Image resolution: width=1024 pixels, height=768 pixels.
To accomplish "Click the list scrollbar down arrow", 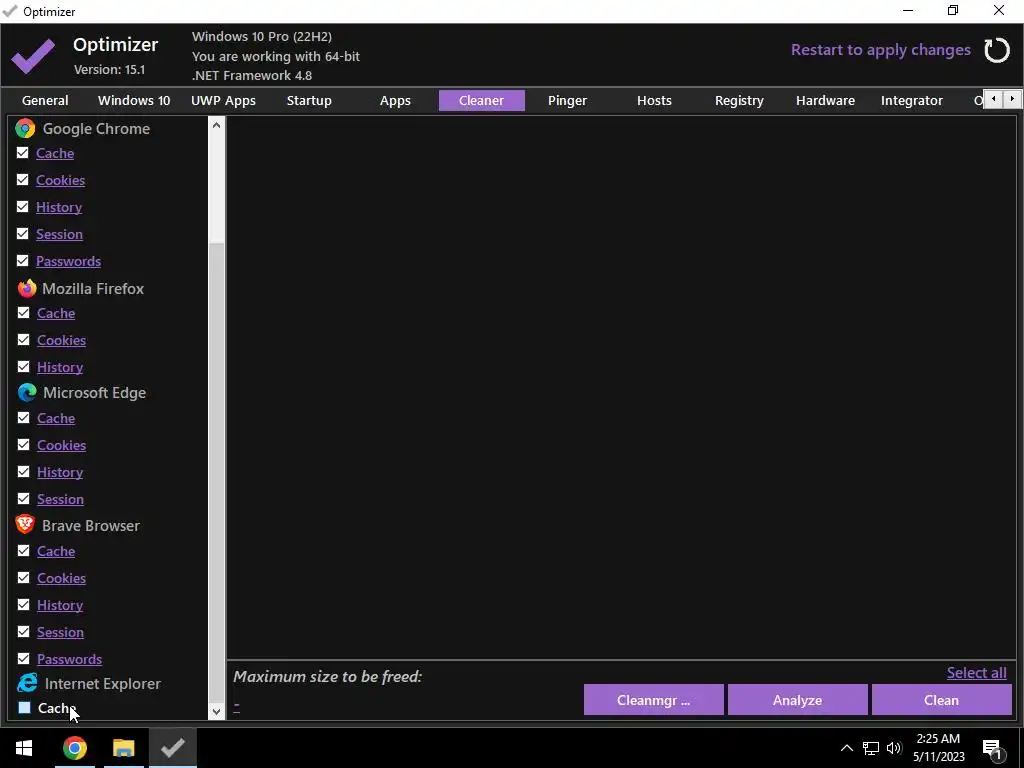I will click(216, 712).
